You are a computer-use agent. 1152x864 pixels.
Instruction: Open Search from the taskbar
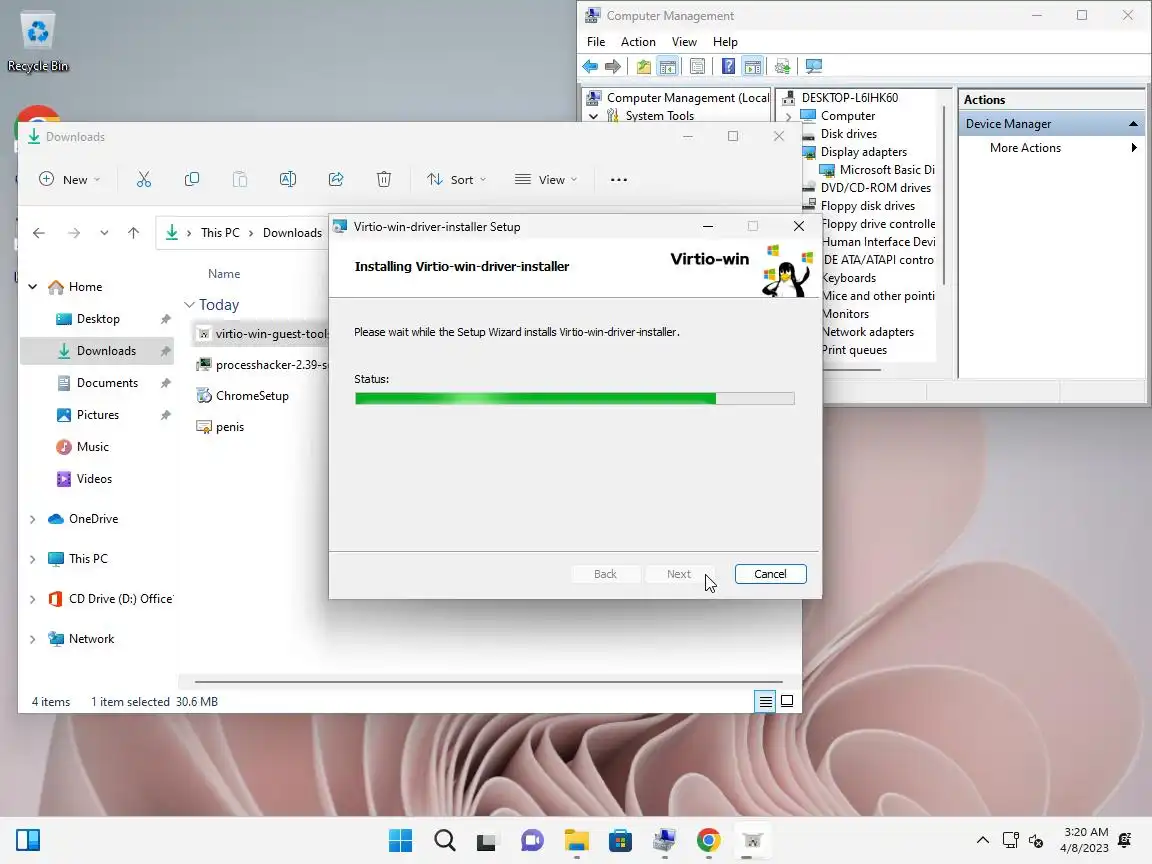pyautogui.click(x=444, y=840)
